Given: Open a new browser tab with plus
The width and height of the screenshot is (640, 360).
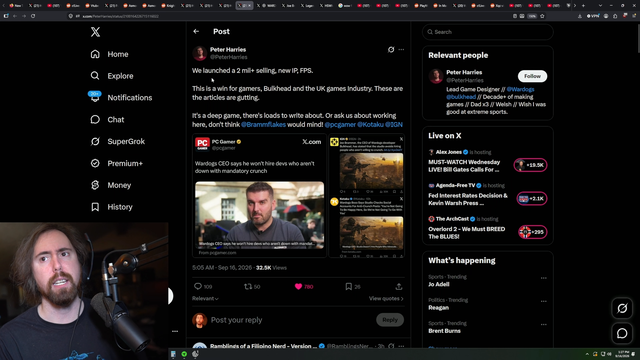Looking at the screenshot, I should [583, 5].
